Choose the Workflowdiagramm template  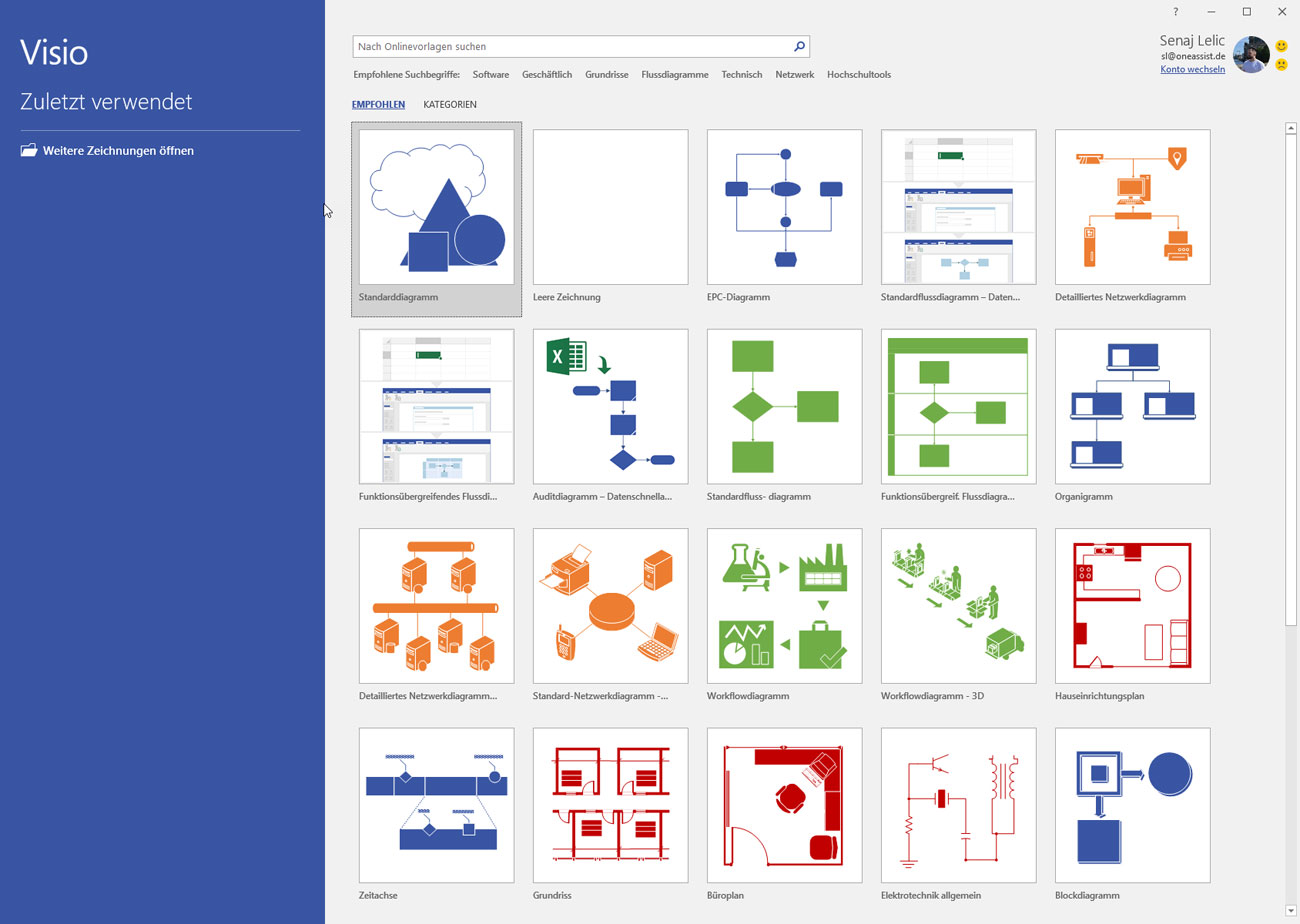[785, 606]
